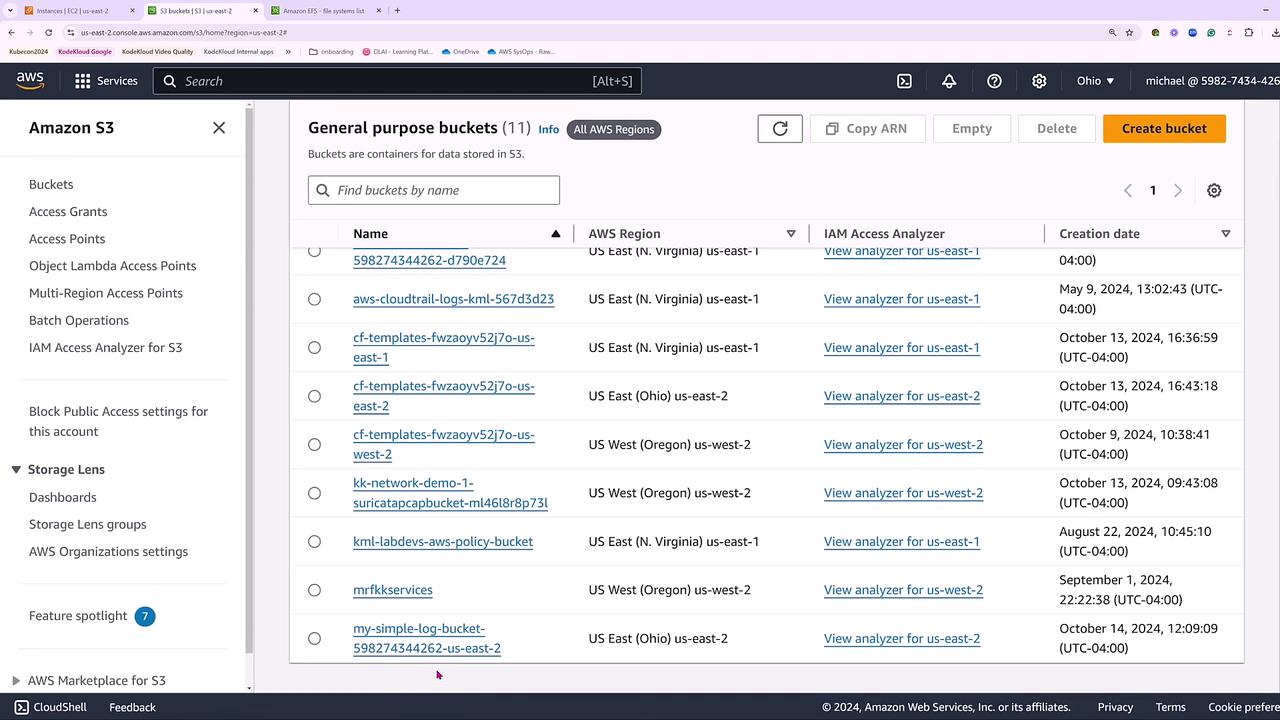This screenshot has width=1280, height=720.
Task: Click the All AWS Regions badge
Action: (x=614, y=129)
